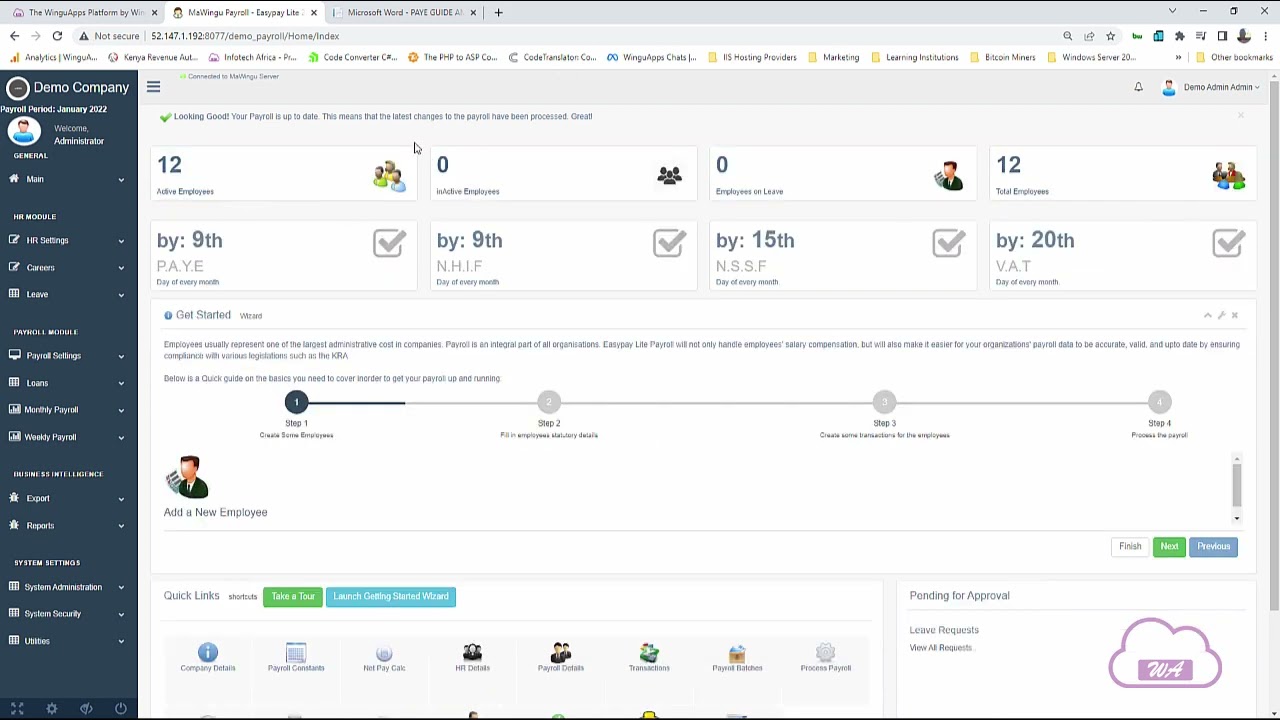Image resolution: width=1280 pixels, height=720 pixels.
Task: Open the notifications bell
Action: pyautogui.click(x=1138, y=87)
